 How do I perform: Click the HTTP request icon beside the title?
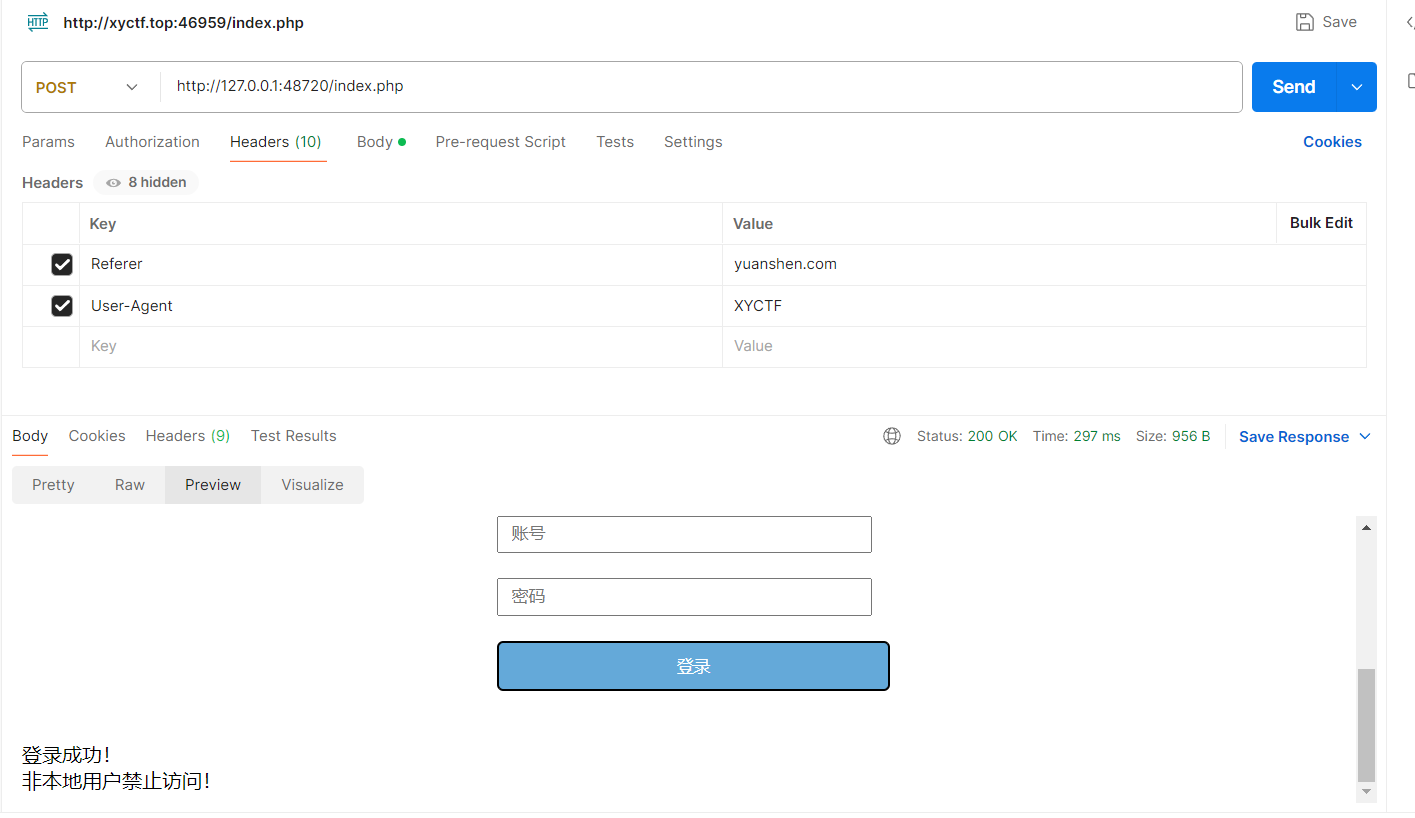click(x=38, y=22)
